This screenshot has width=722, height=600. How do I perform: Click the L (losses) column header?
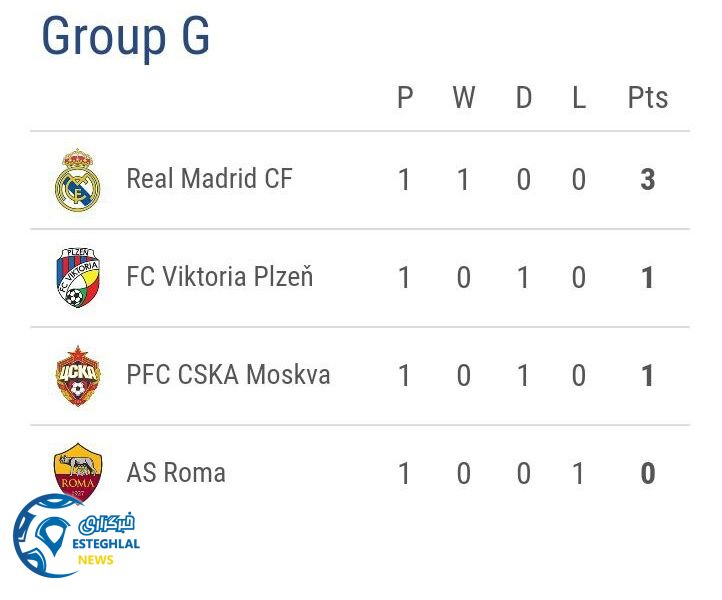point(578,98)
